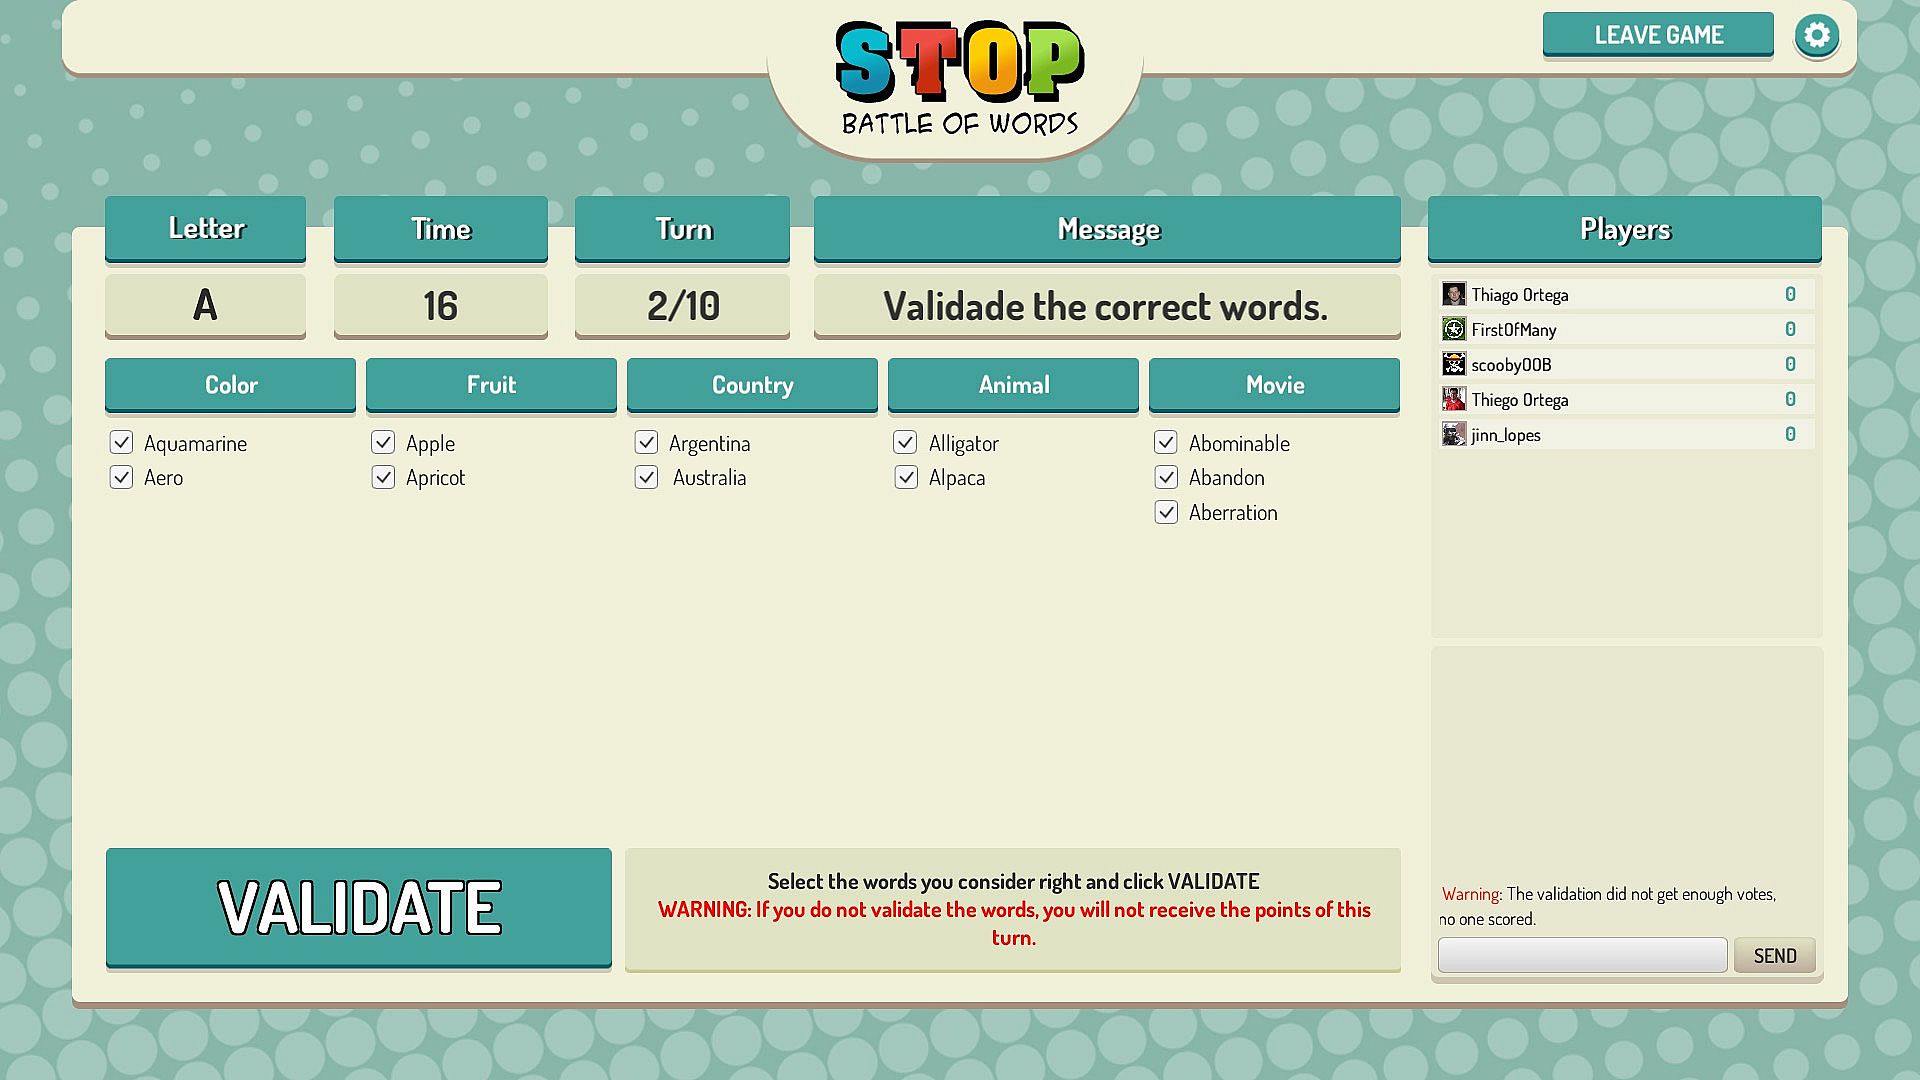Deselect the Alpaca animal checkbox

point(906,477)
